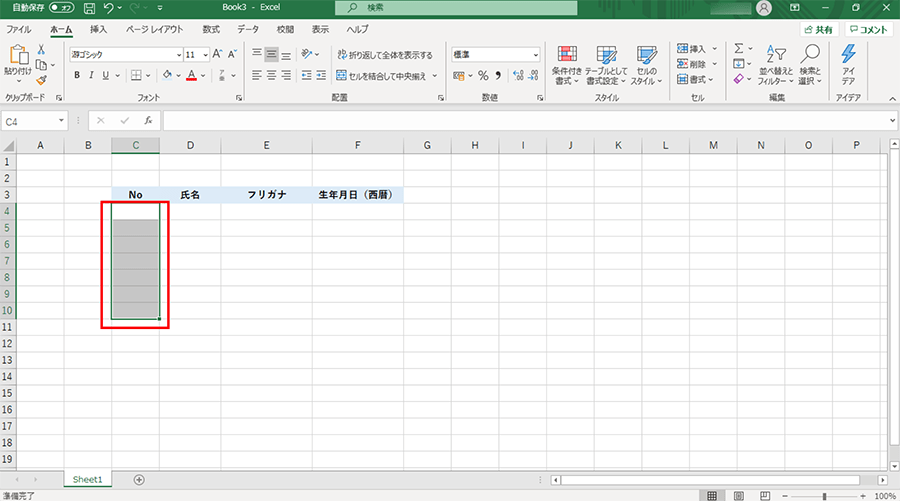Apply the fill color bucket
This screenshot has height=501, width=900.
click(x=167, y=75)
